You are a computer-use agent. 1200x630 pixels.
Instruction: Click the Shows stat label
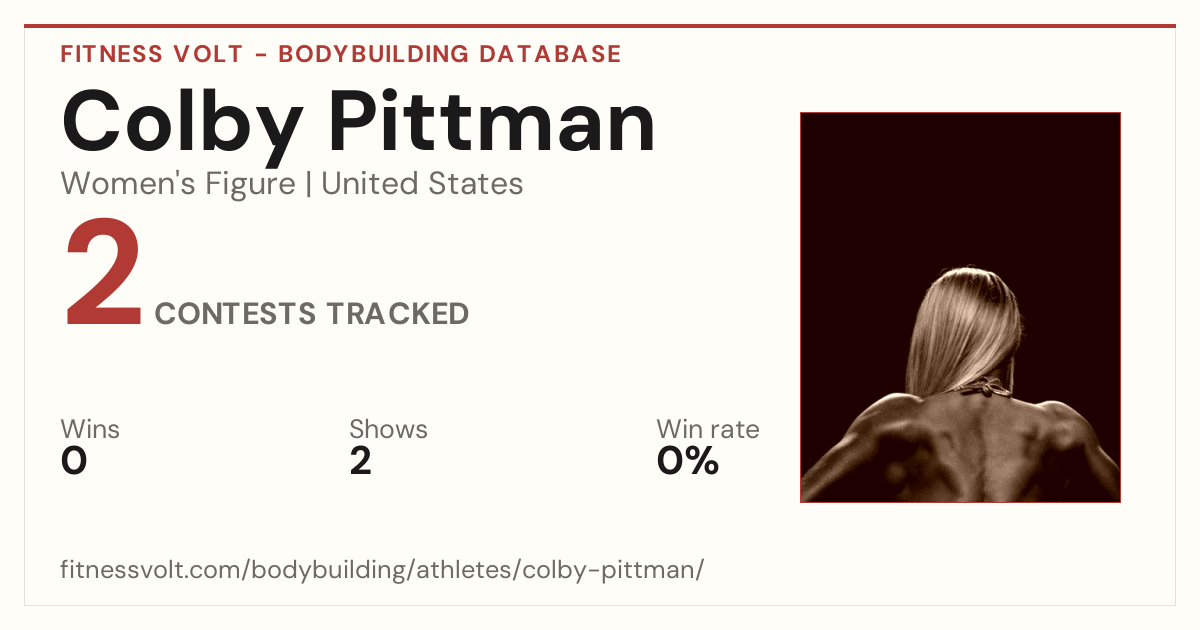coord(388,429)
